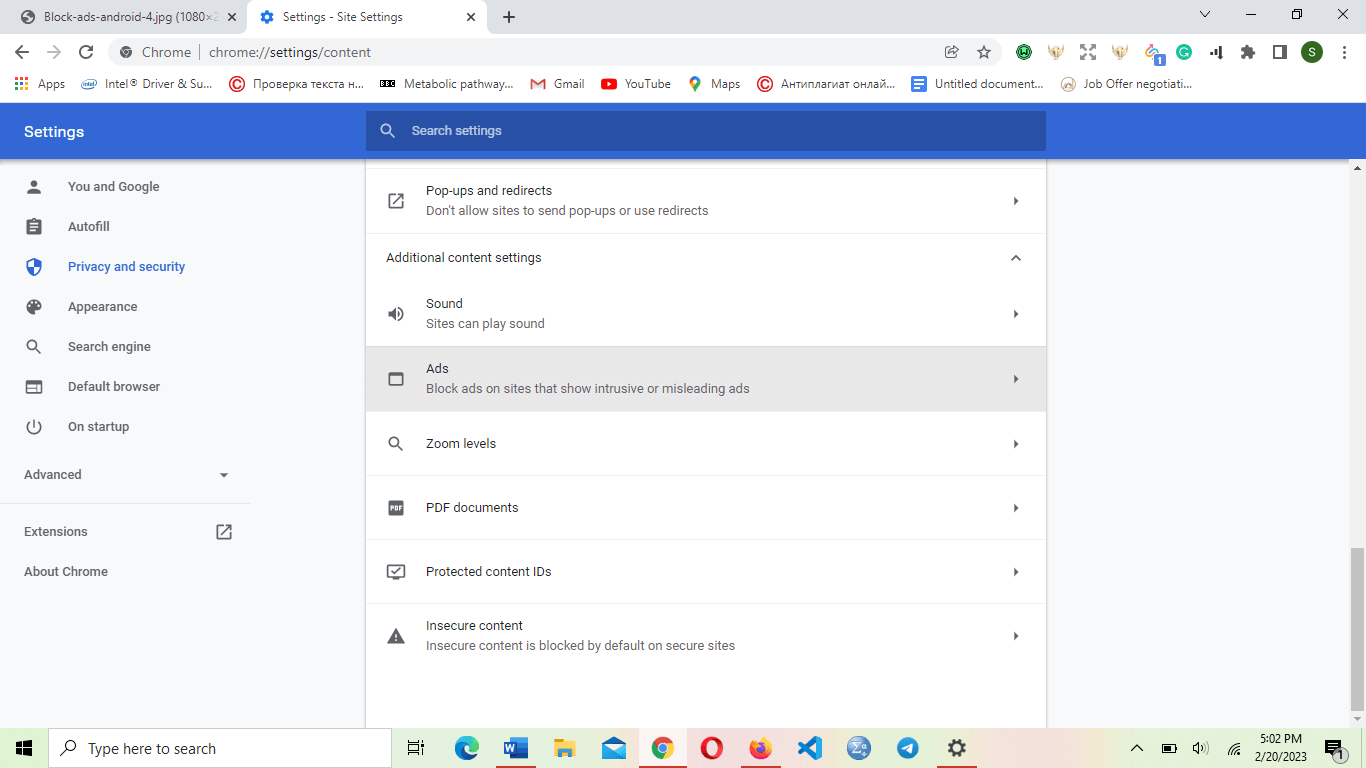Screen dimensions: 1366x768
Task: Open the Apps bookmark grid
Action: point(40,84)
